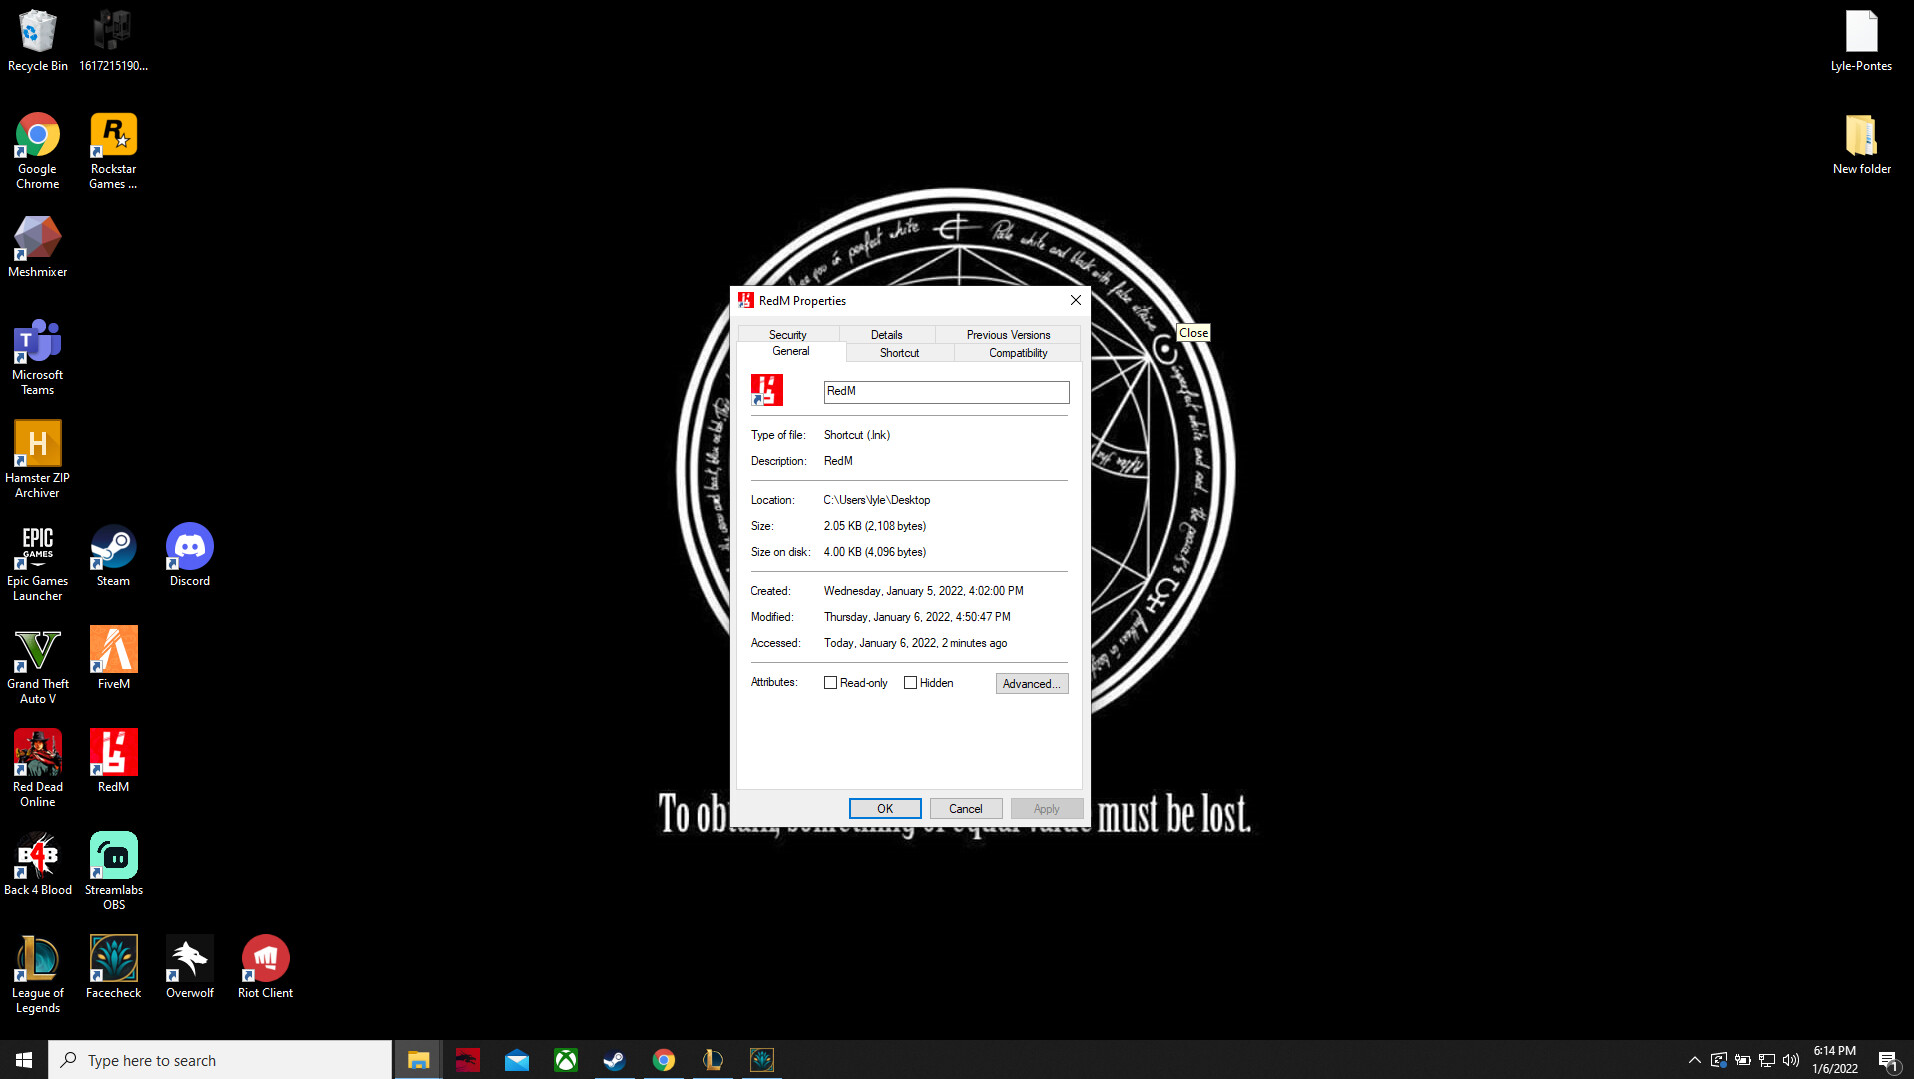This screenshot has height=1079, width=1914.
Task: Select the Overwolf desktop shortcut
Action: 189,968
